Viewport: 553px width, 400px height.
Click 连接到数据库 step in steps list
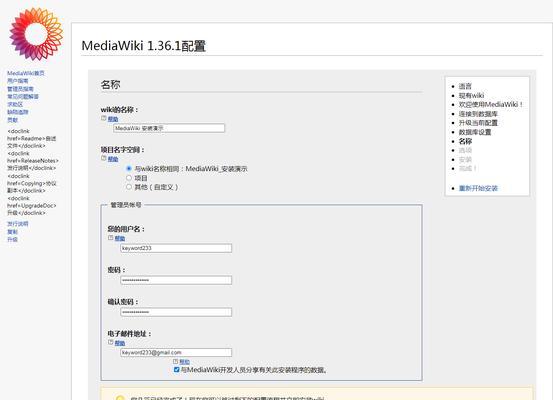click(x=478, y=114)
